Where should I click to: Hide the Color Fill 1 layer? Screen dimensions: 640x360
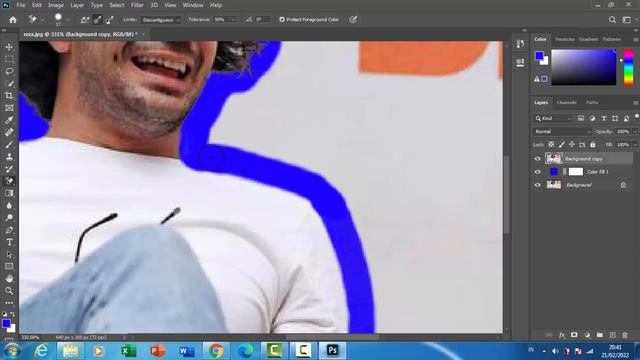point(537,172)
